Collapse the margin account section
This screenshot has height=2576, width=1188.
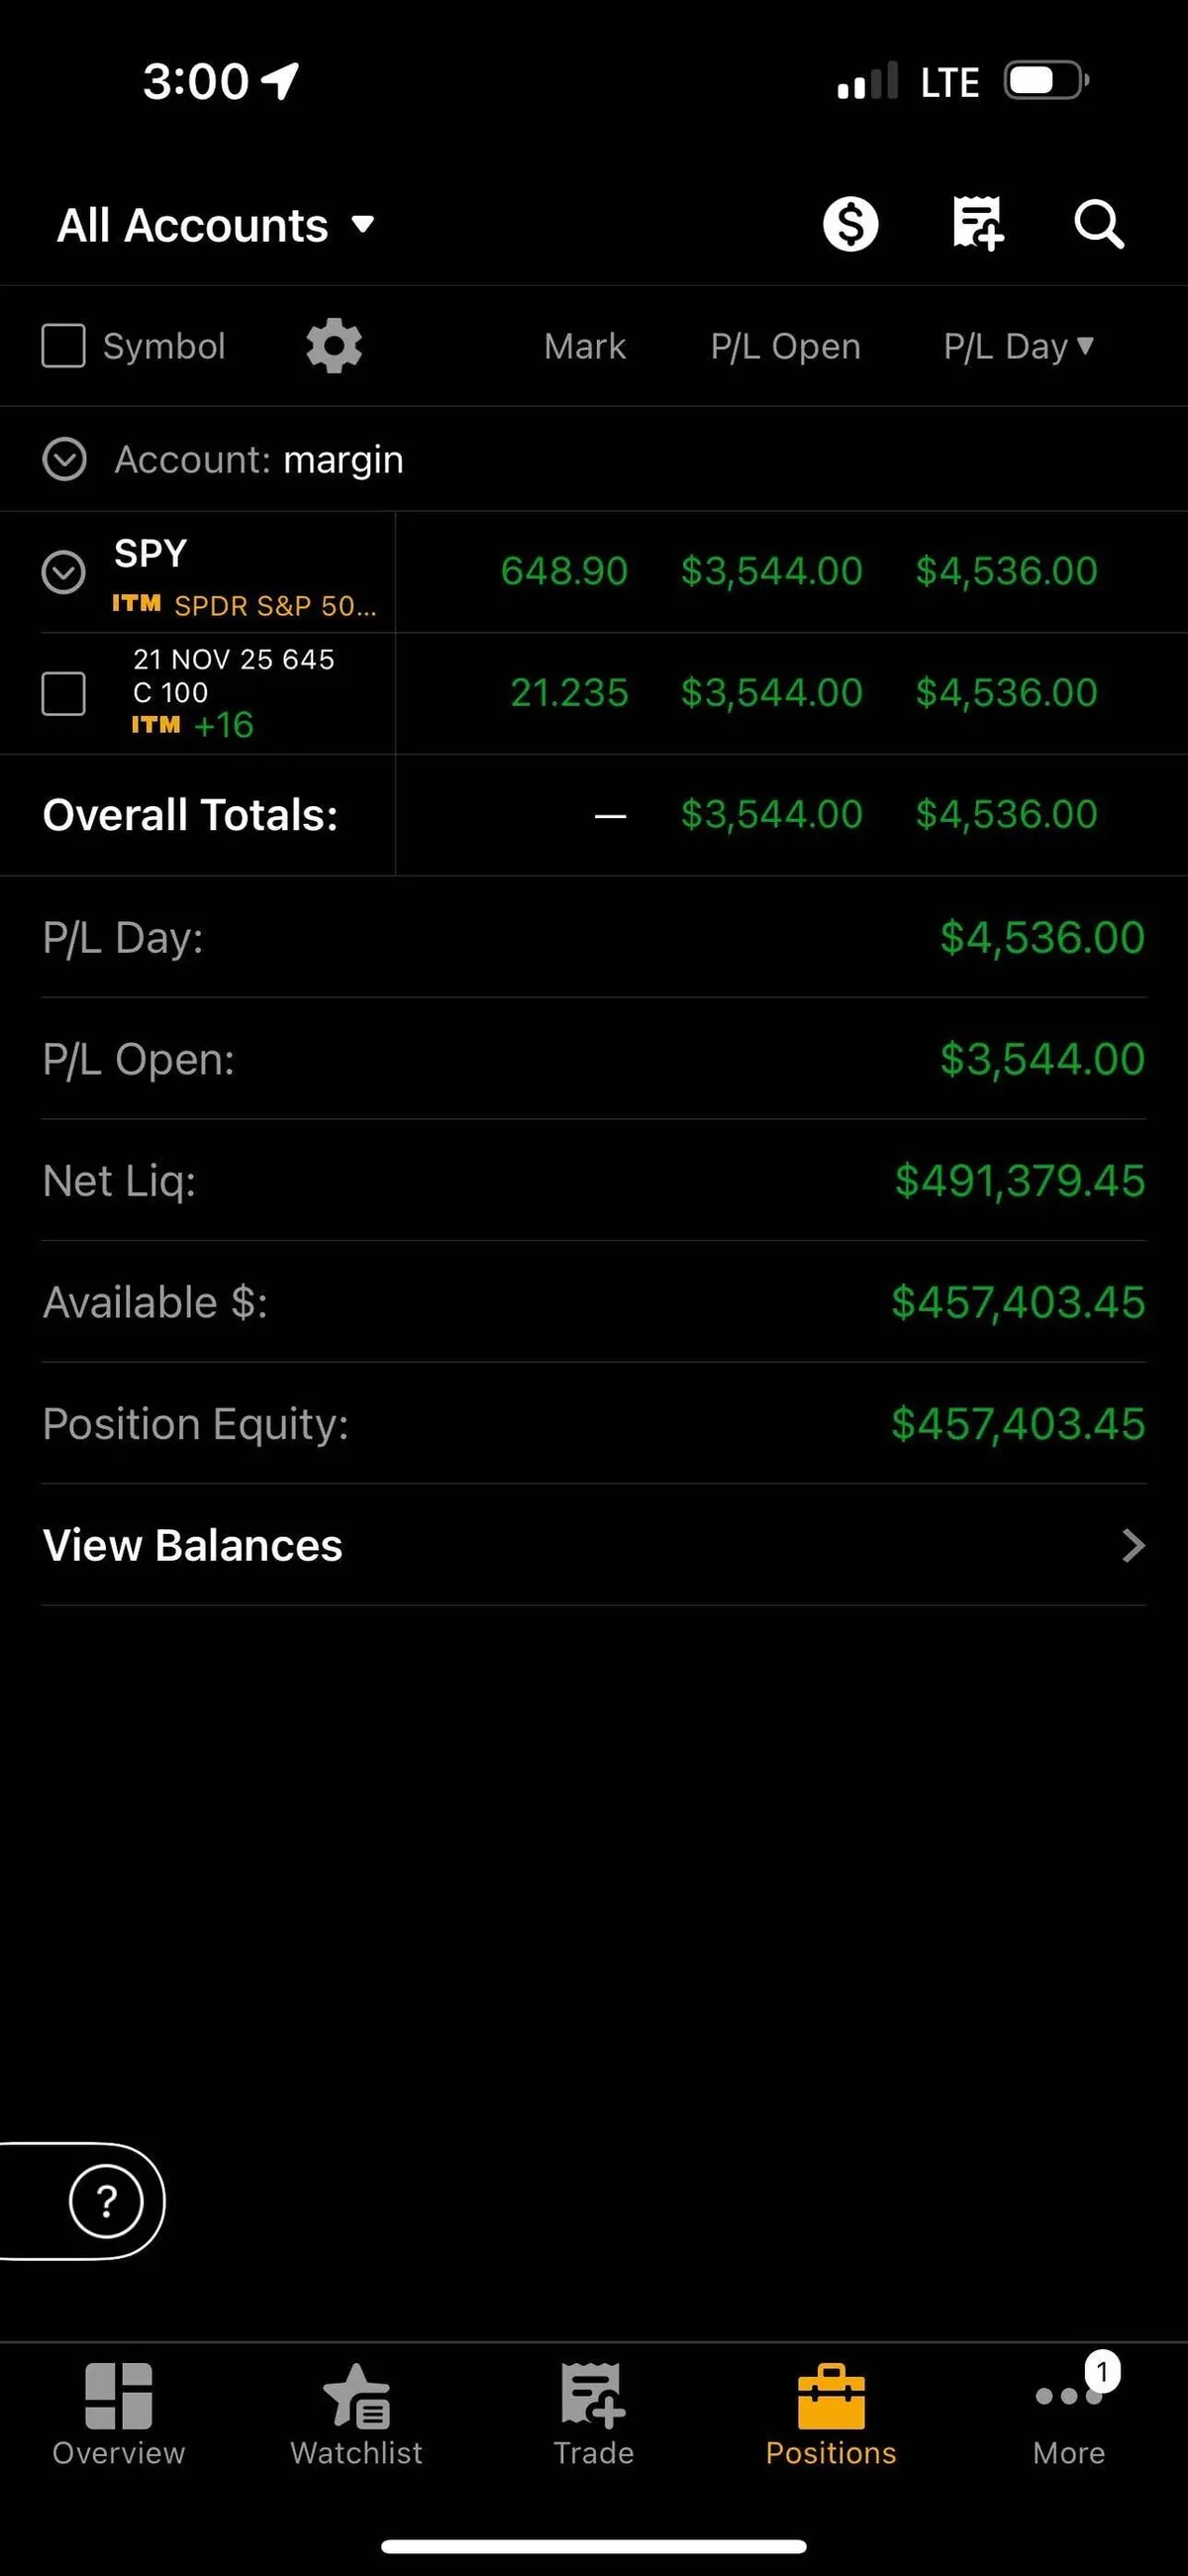(x=65, y=460)
